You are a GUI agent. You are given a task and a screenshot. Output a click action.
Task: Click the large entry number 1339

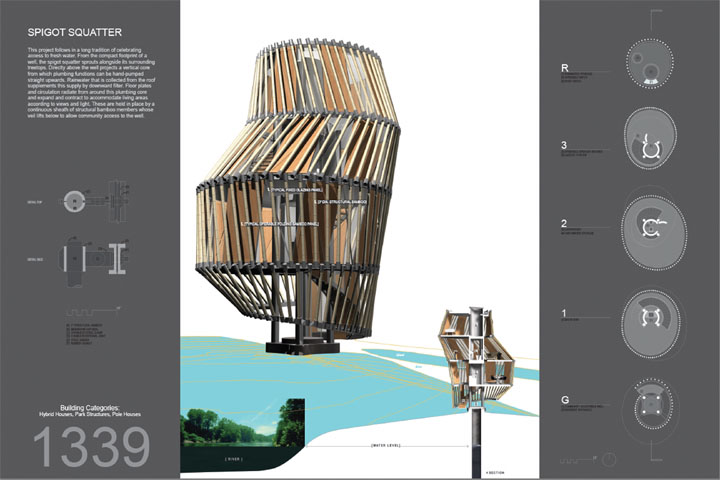coord(92,446)
